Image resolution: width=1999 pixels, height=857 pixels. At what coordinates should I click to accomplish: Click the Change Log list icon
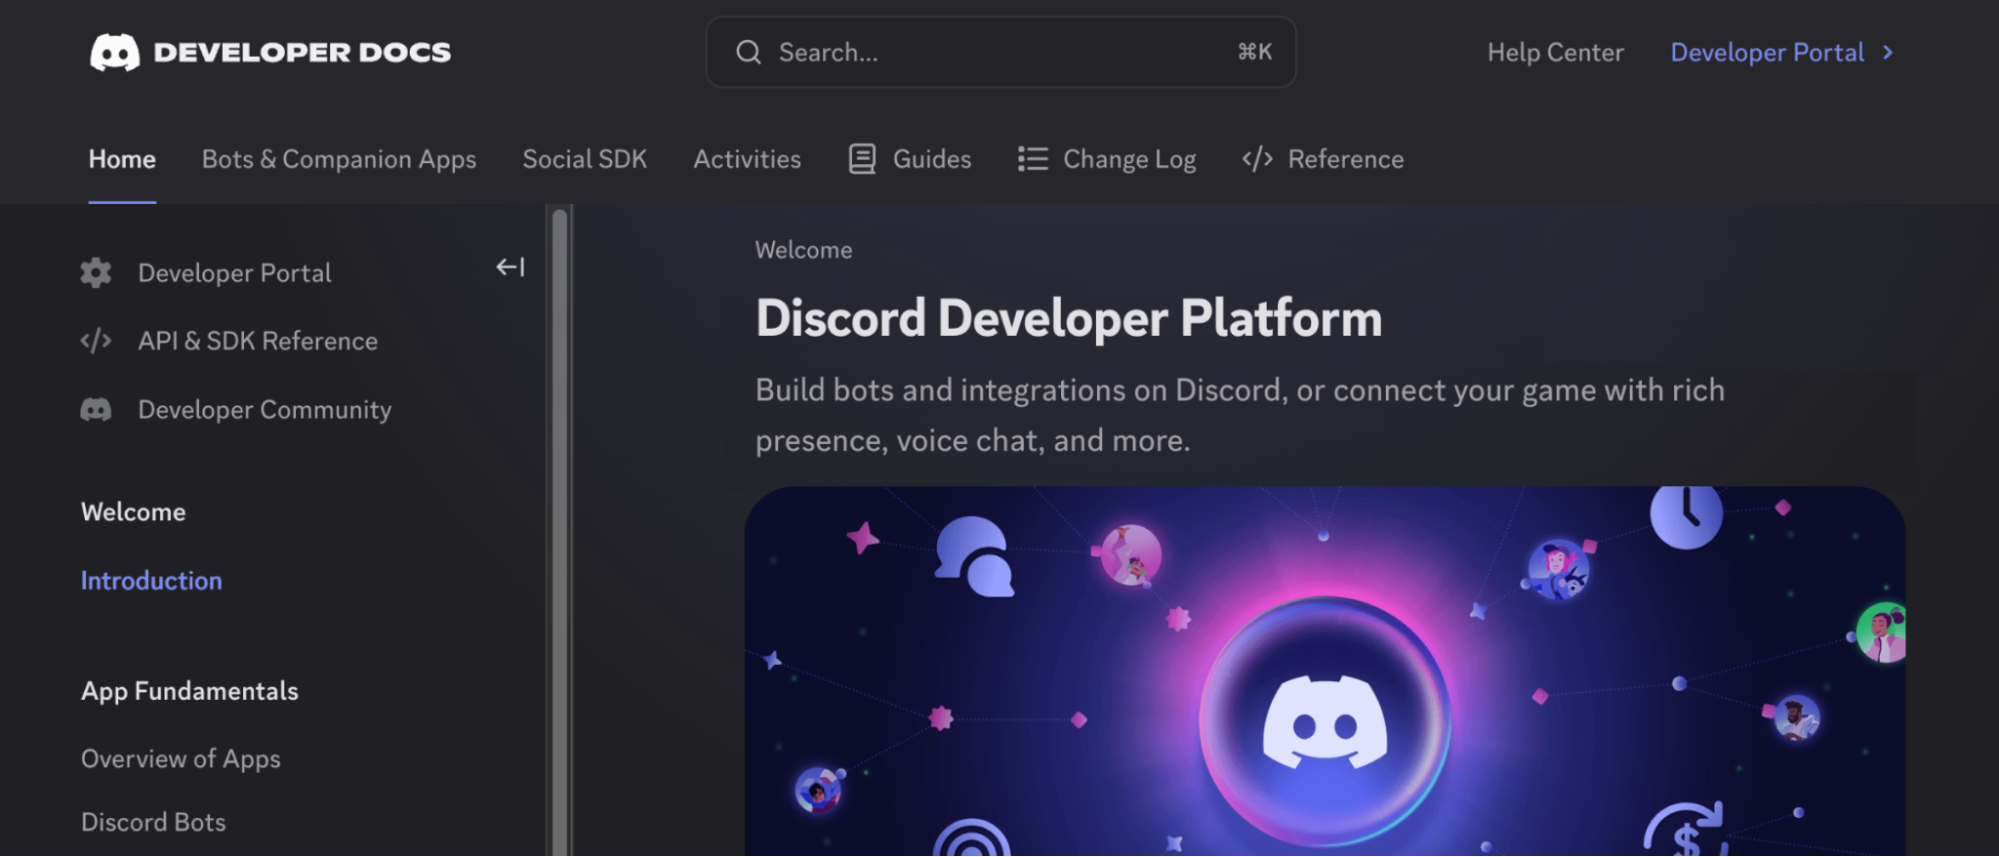(1033, 159)
